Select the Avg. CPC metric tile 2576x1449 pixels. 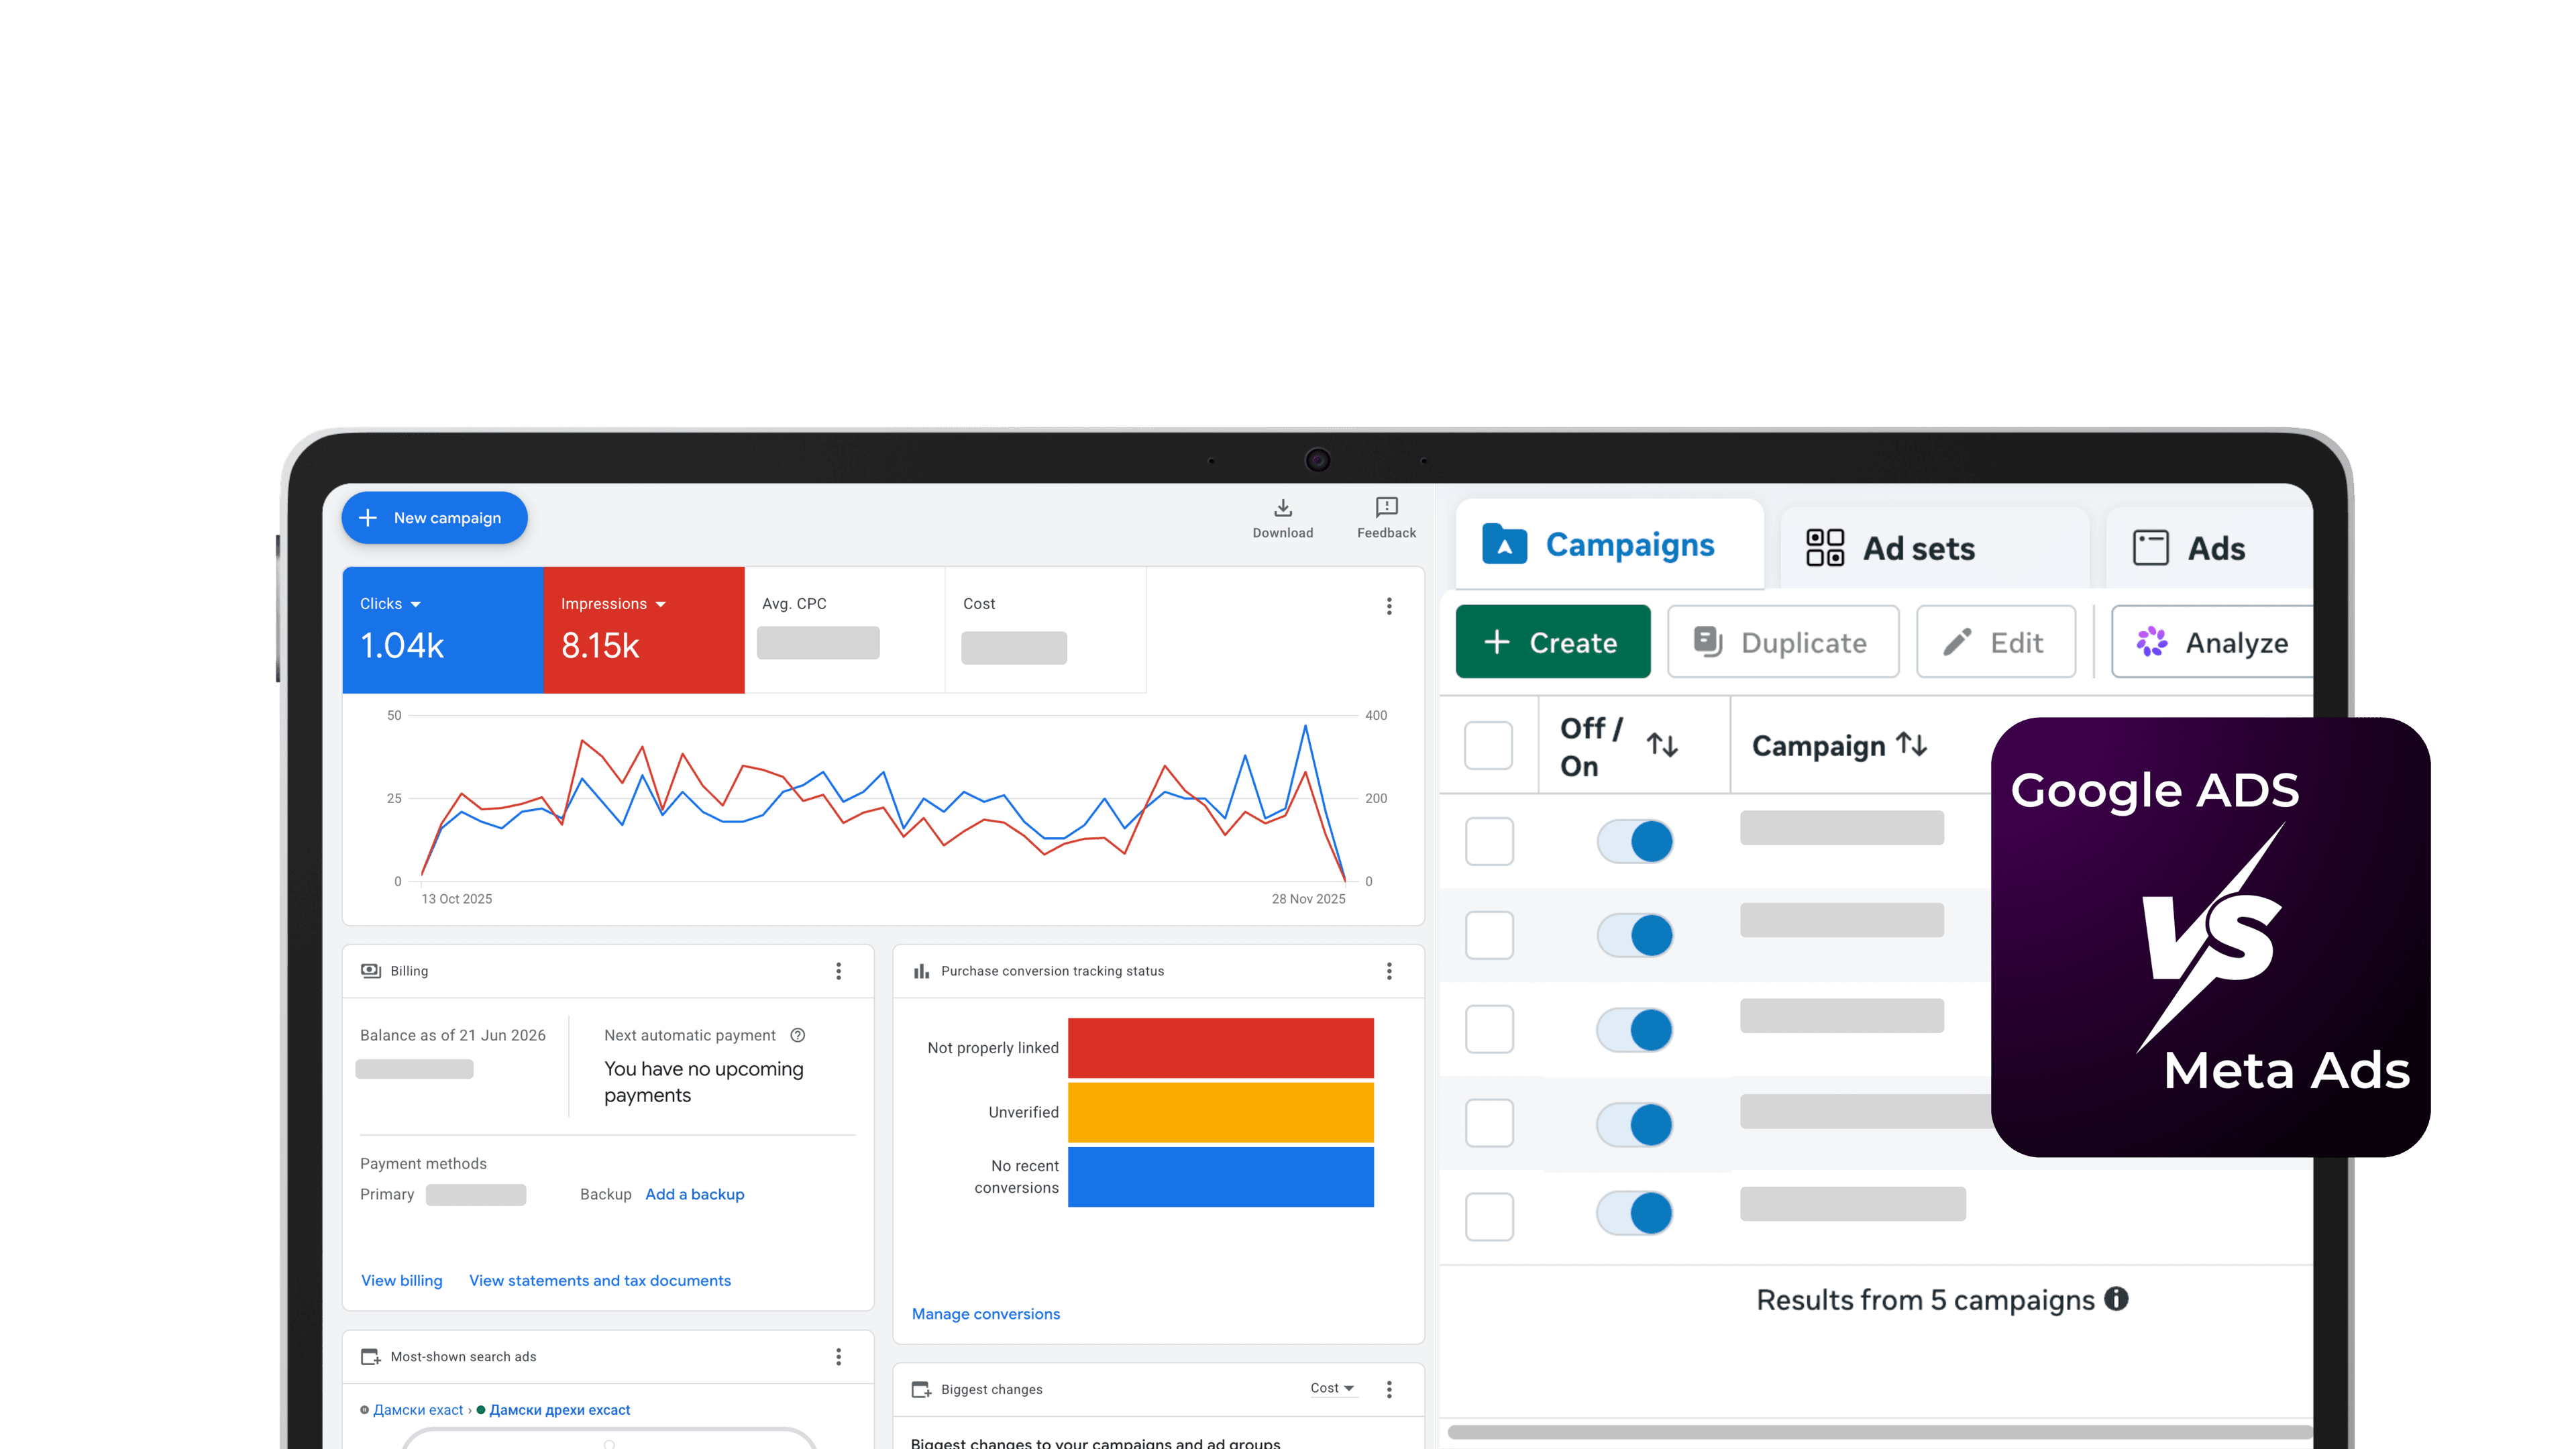click(x=844, y=630)
